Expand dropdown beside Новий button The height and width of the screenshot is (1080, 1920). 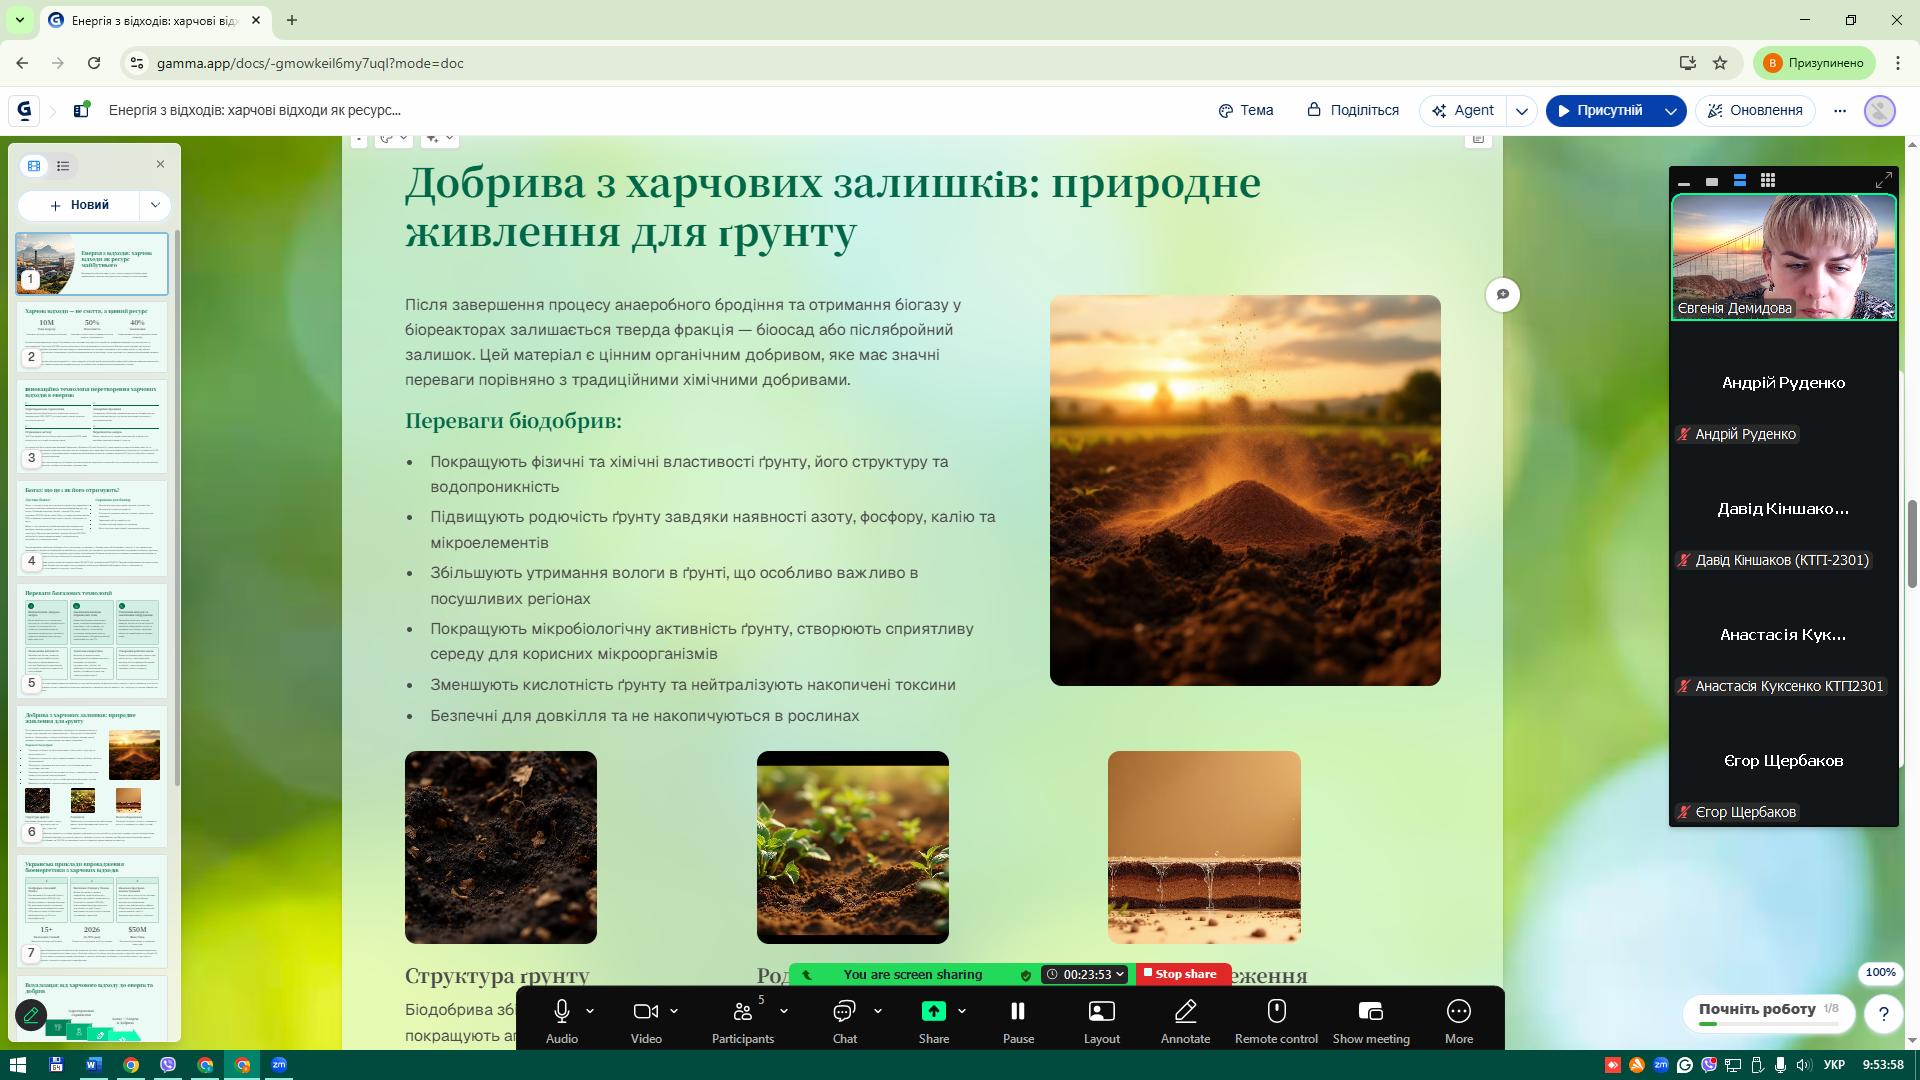(x=155, y=205)
